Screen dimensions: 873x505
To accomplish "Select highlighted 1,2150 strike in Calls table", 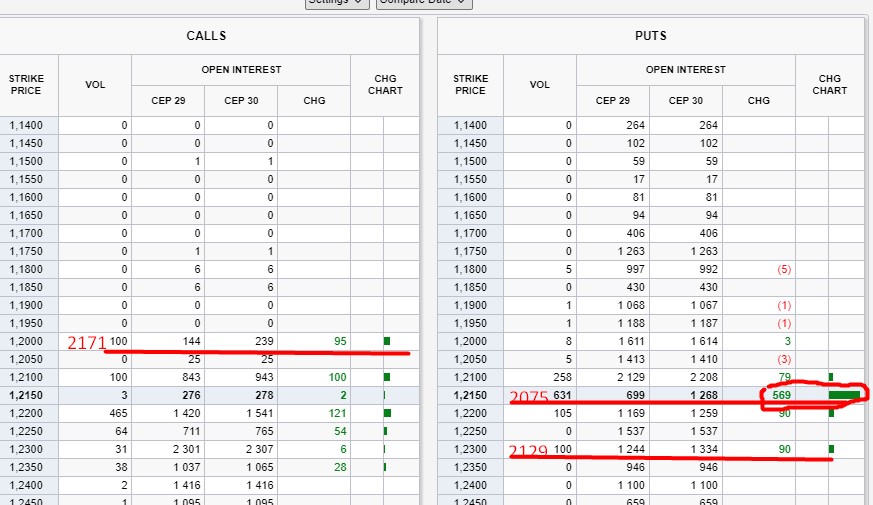I will (x=27, y=395).
